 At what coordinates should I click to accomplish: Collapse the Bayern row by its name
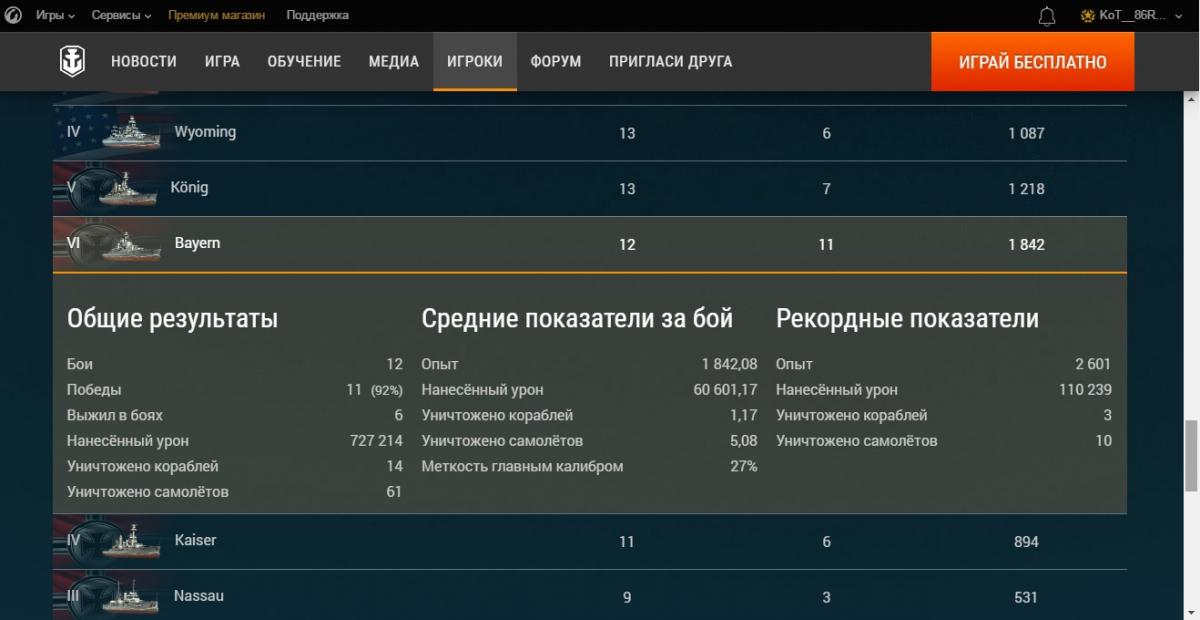[197, 244]
